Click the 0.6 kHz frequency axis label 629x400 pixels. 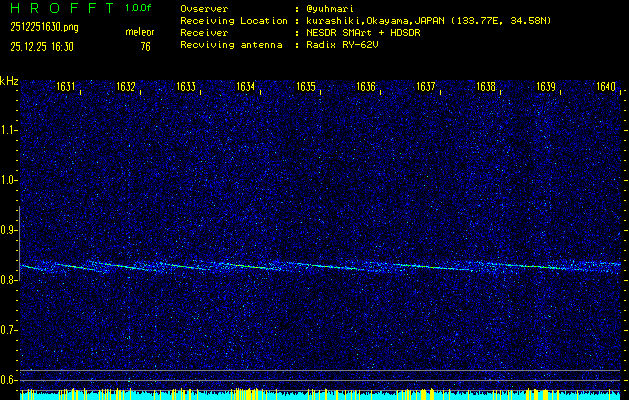point(9,379)
